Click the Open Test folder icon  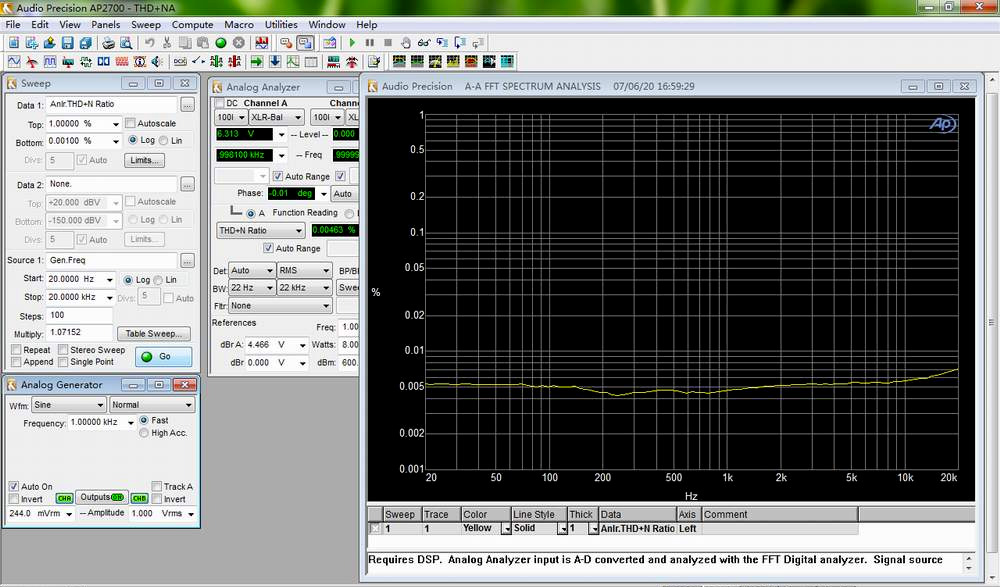[x=49, y=43]
